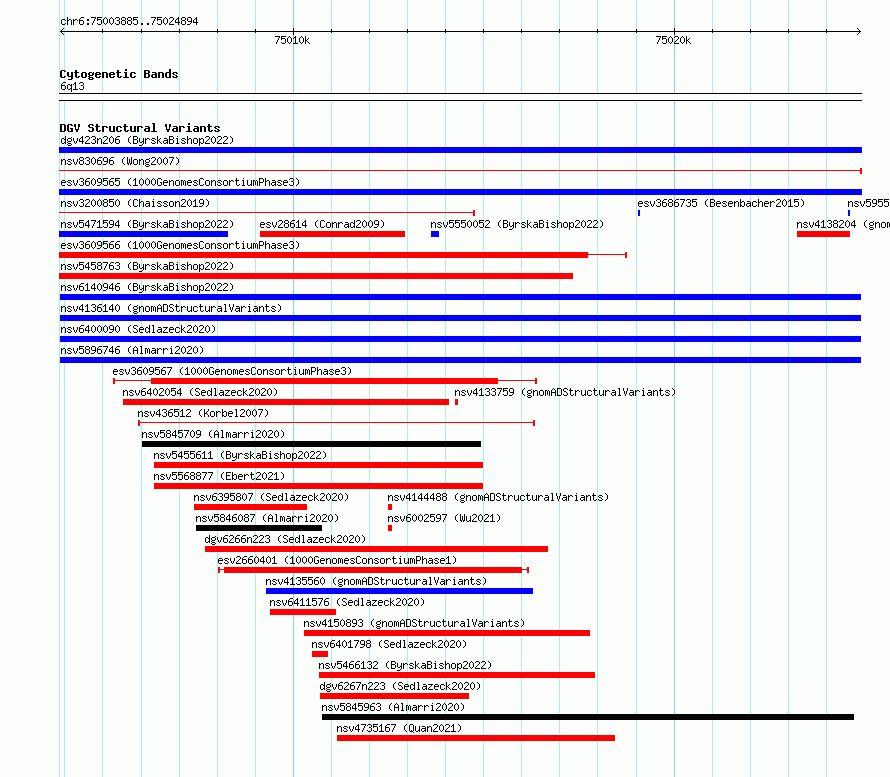Open nsv5466132 (ByrskaBishop2022) label
The height and width of the screenshot is (777, 890).
405,665
